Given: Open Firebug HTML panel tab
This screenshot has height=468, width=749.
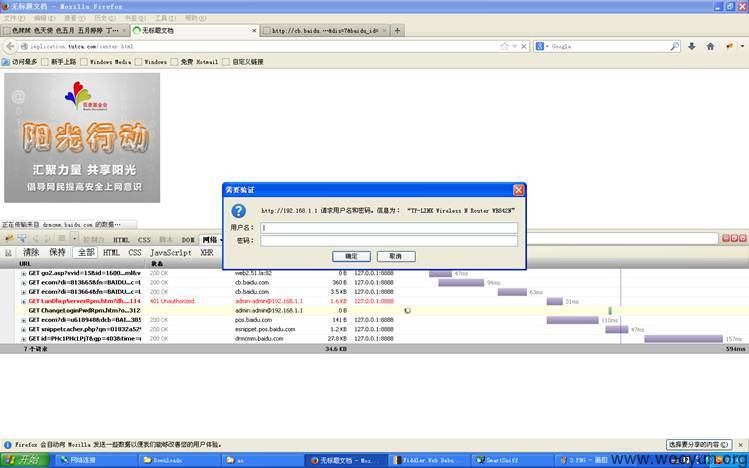Looking at the screenshot, I should pos(121,240).
